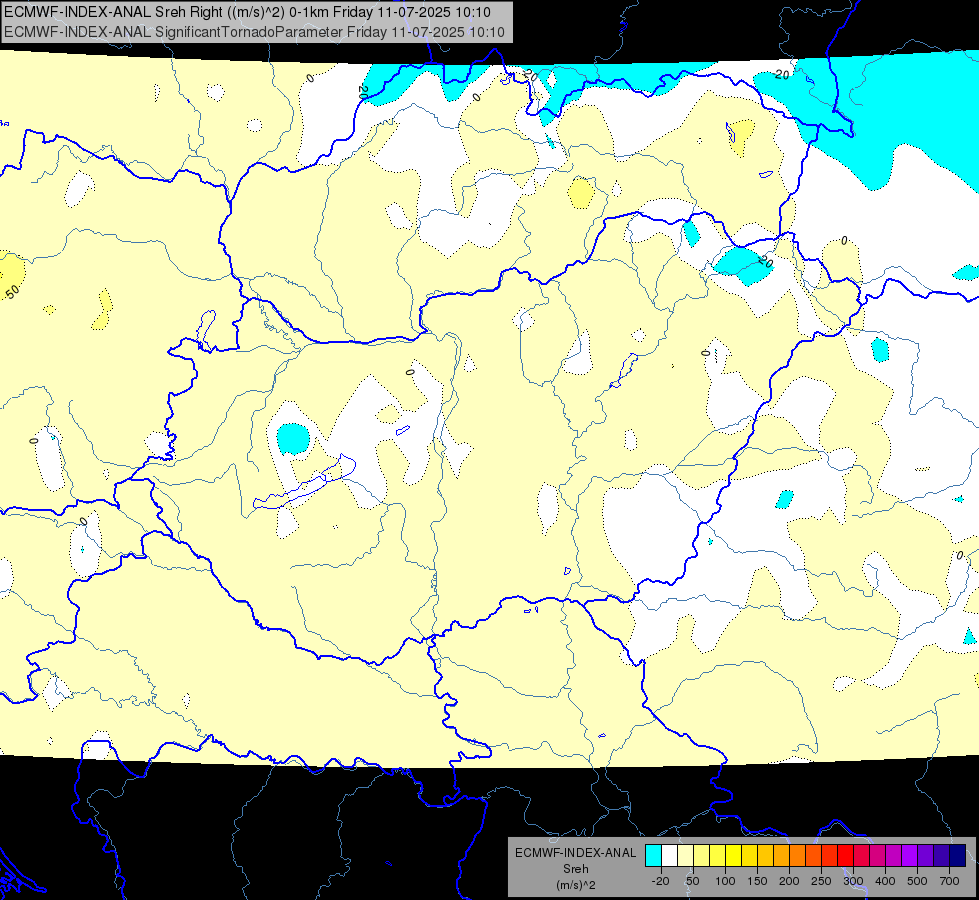Click the '-20' value label in the legend
979x900 pixels.
[661, 881]
